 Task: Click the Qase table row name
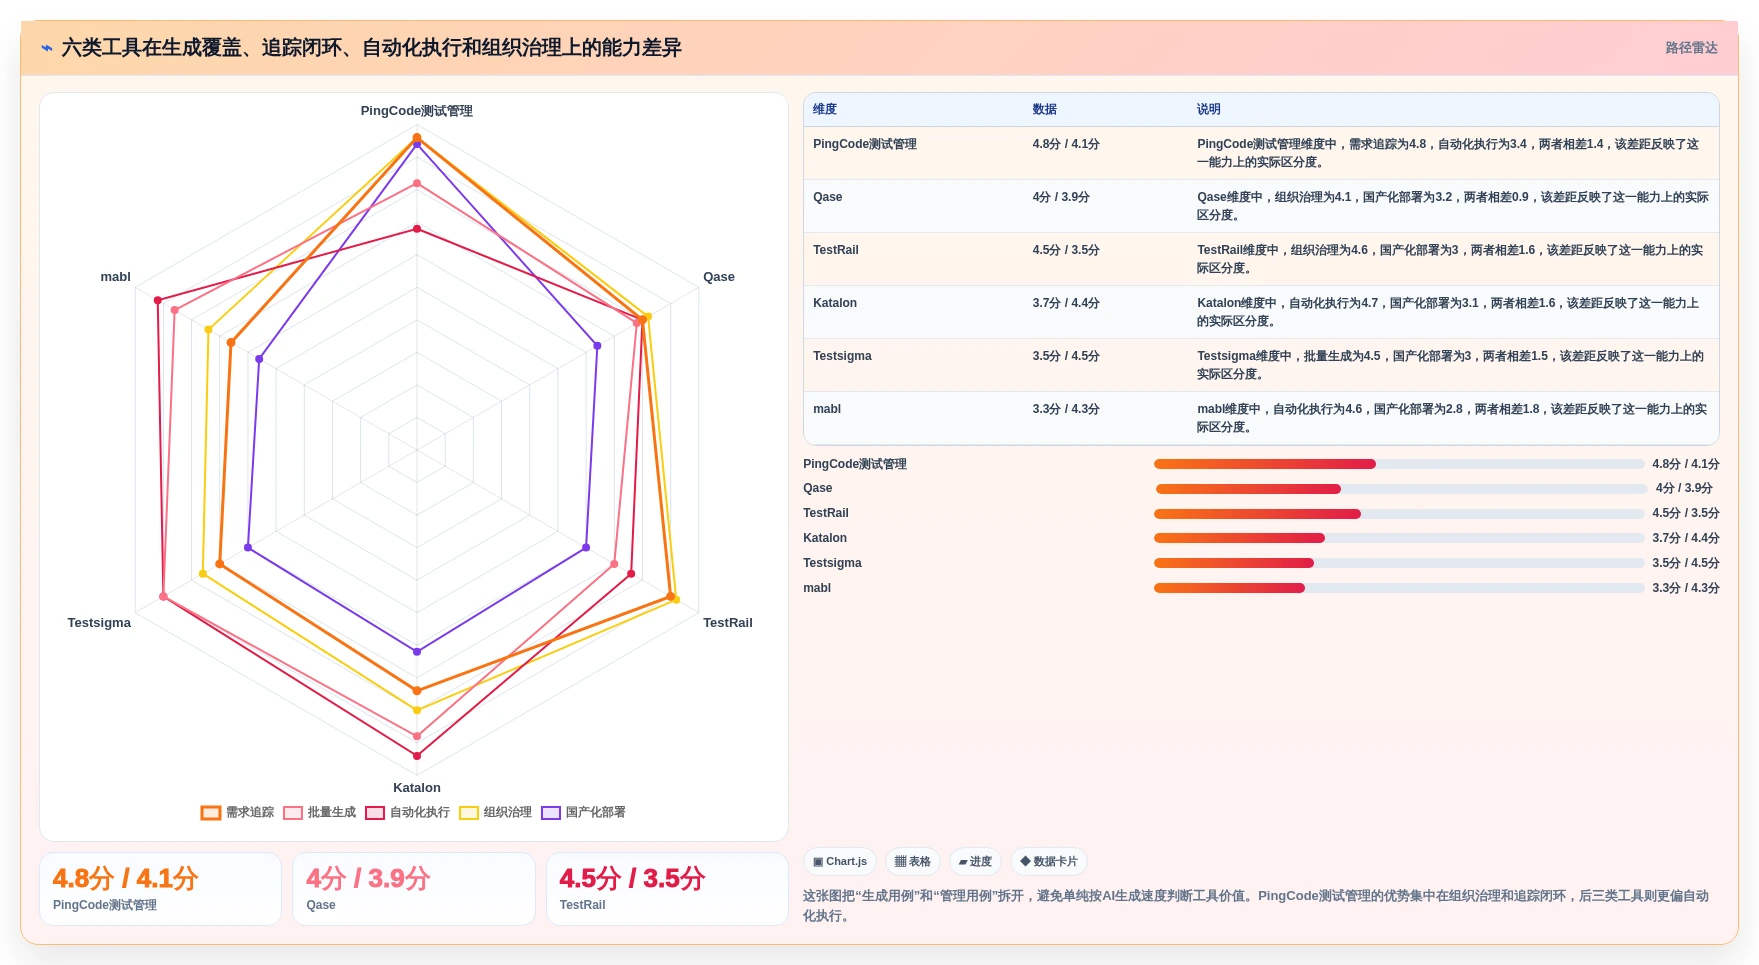(828, 197)
